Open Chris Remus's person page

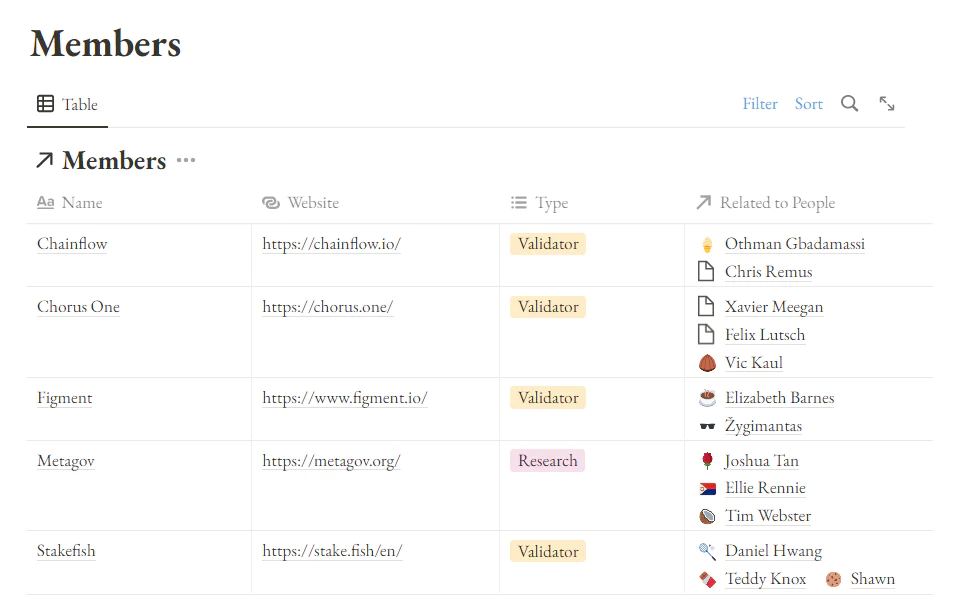coord(768,272)
